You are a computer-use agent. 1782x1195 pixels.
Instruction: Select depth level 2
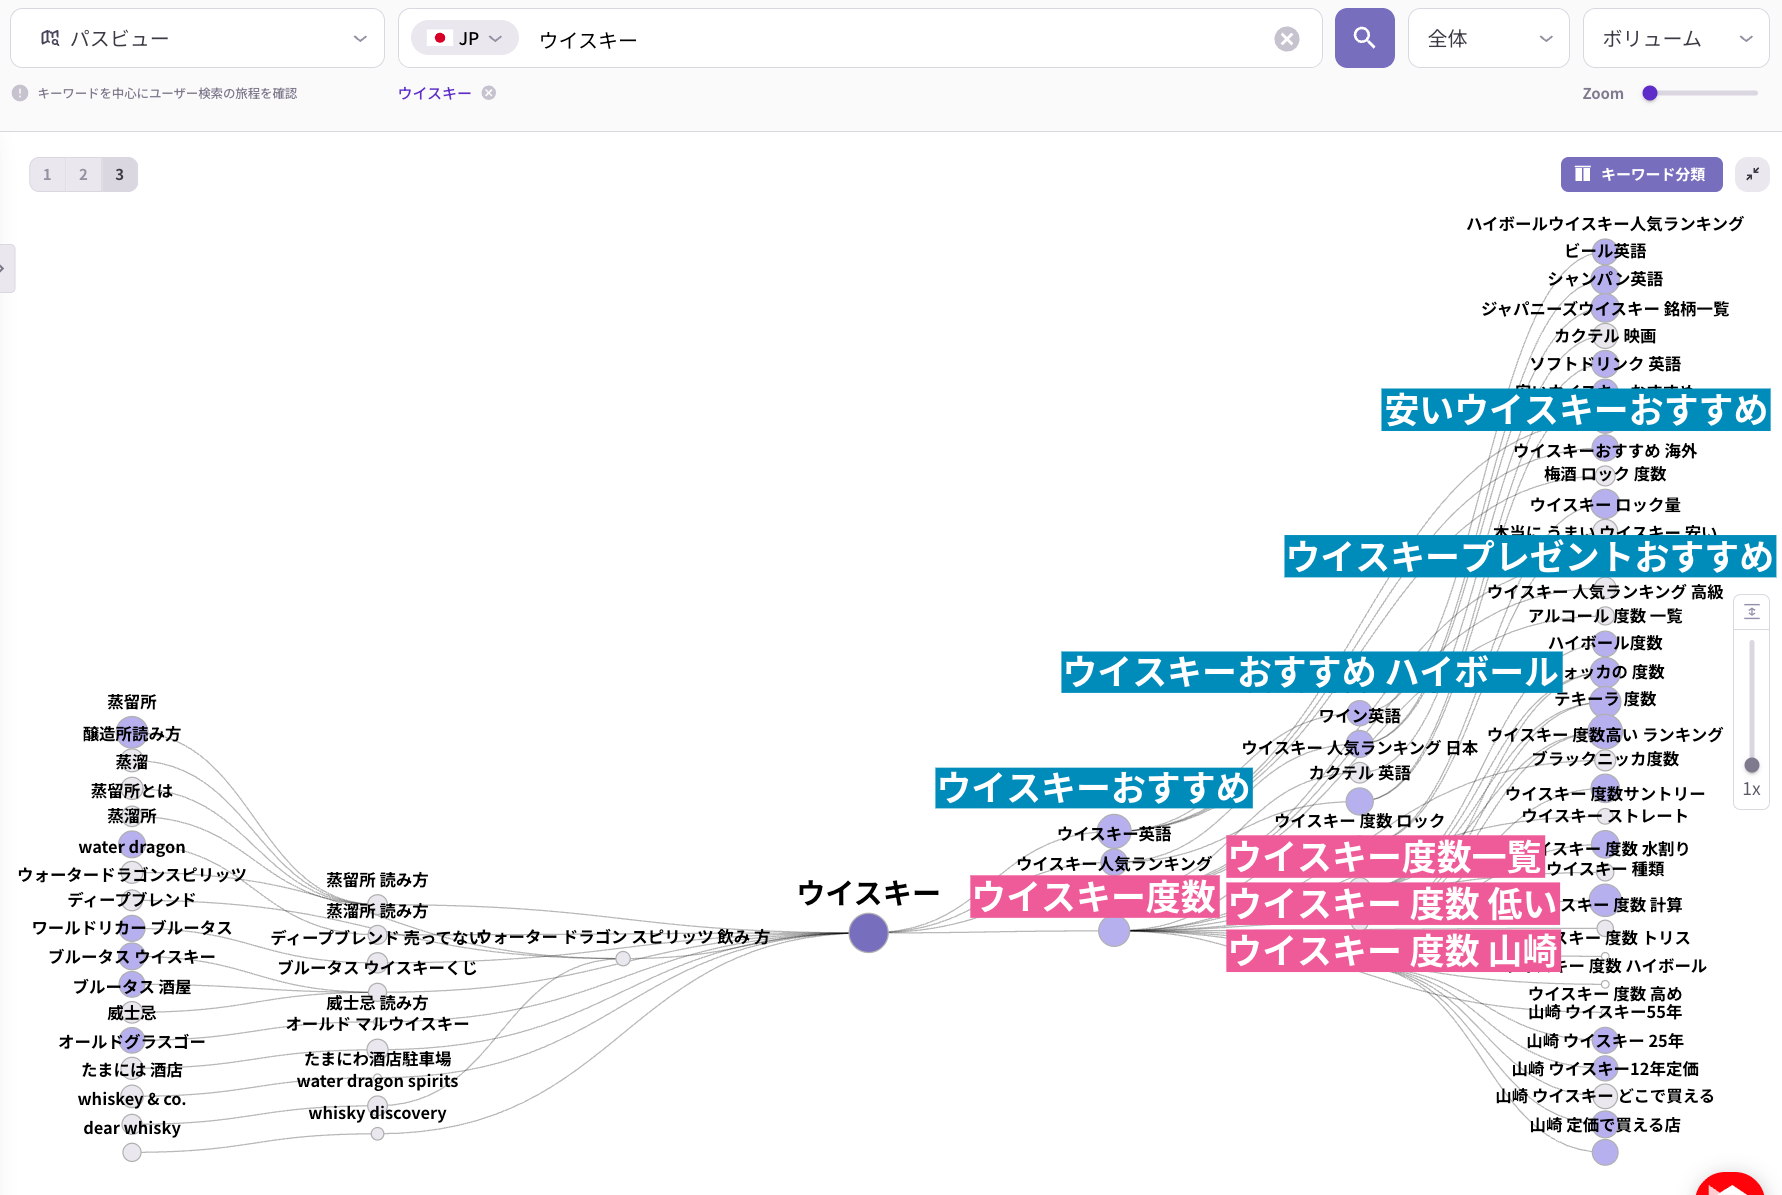(83, 174)
